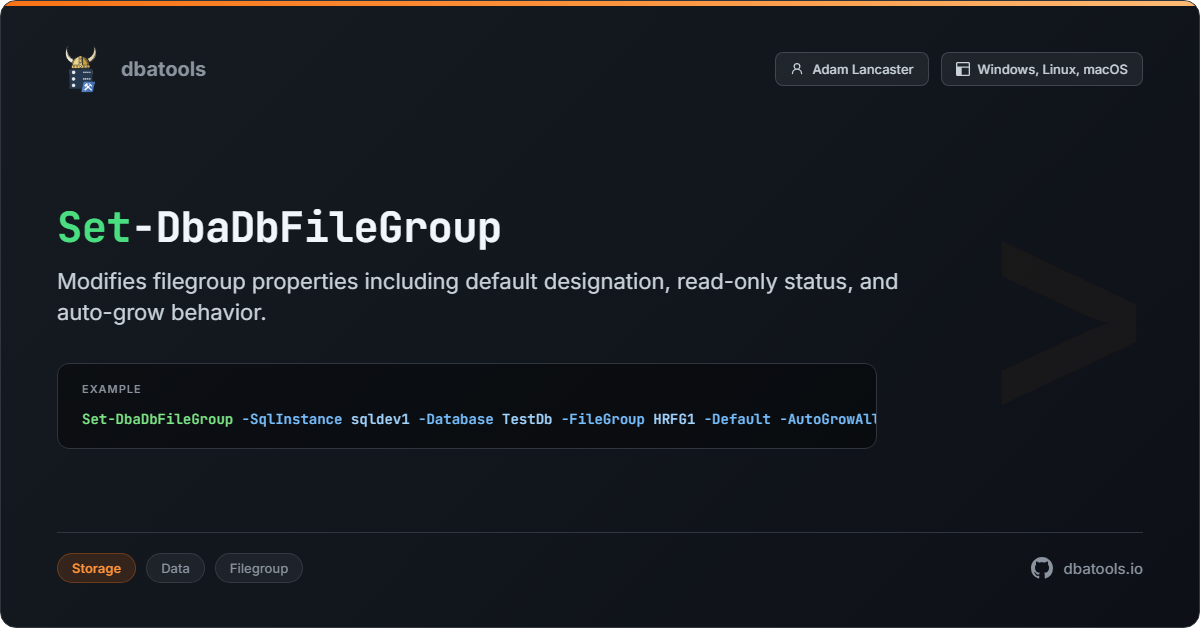
Task: Click the Set-DbaDbFileGroup command title
Action: 279,228
